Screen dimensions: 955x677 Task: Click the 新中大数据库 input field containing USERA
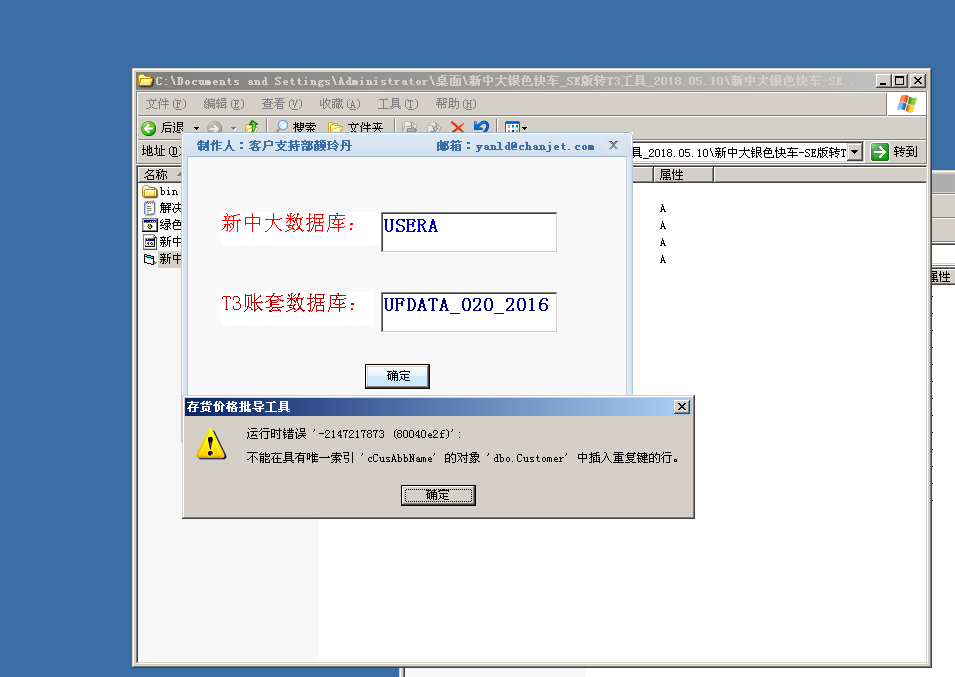[x=469, y=232]
